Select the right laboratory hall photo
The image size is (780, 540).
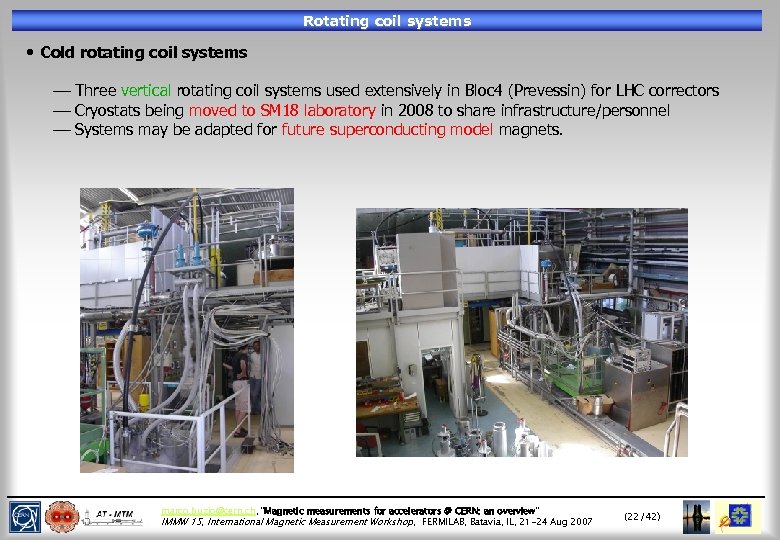click(x=522, y=332)
